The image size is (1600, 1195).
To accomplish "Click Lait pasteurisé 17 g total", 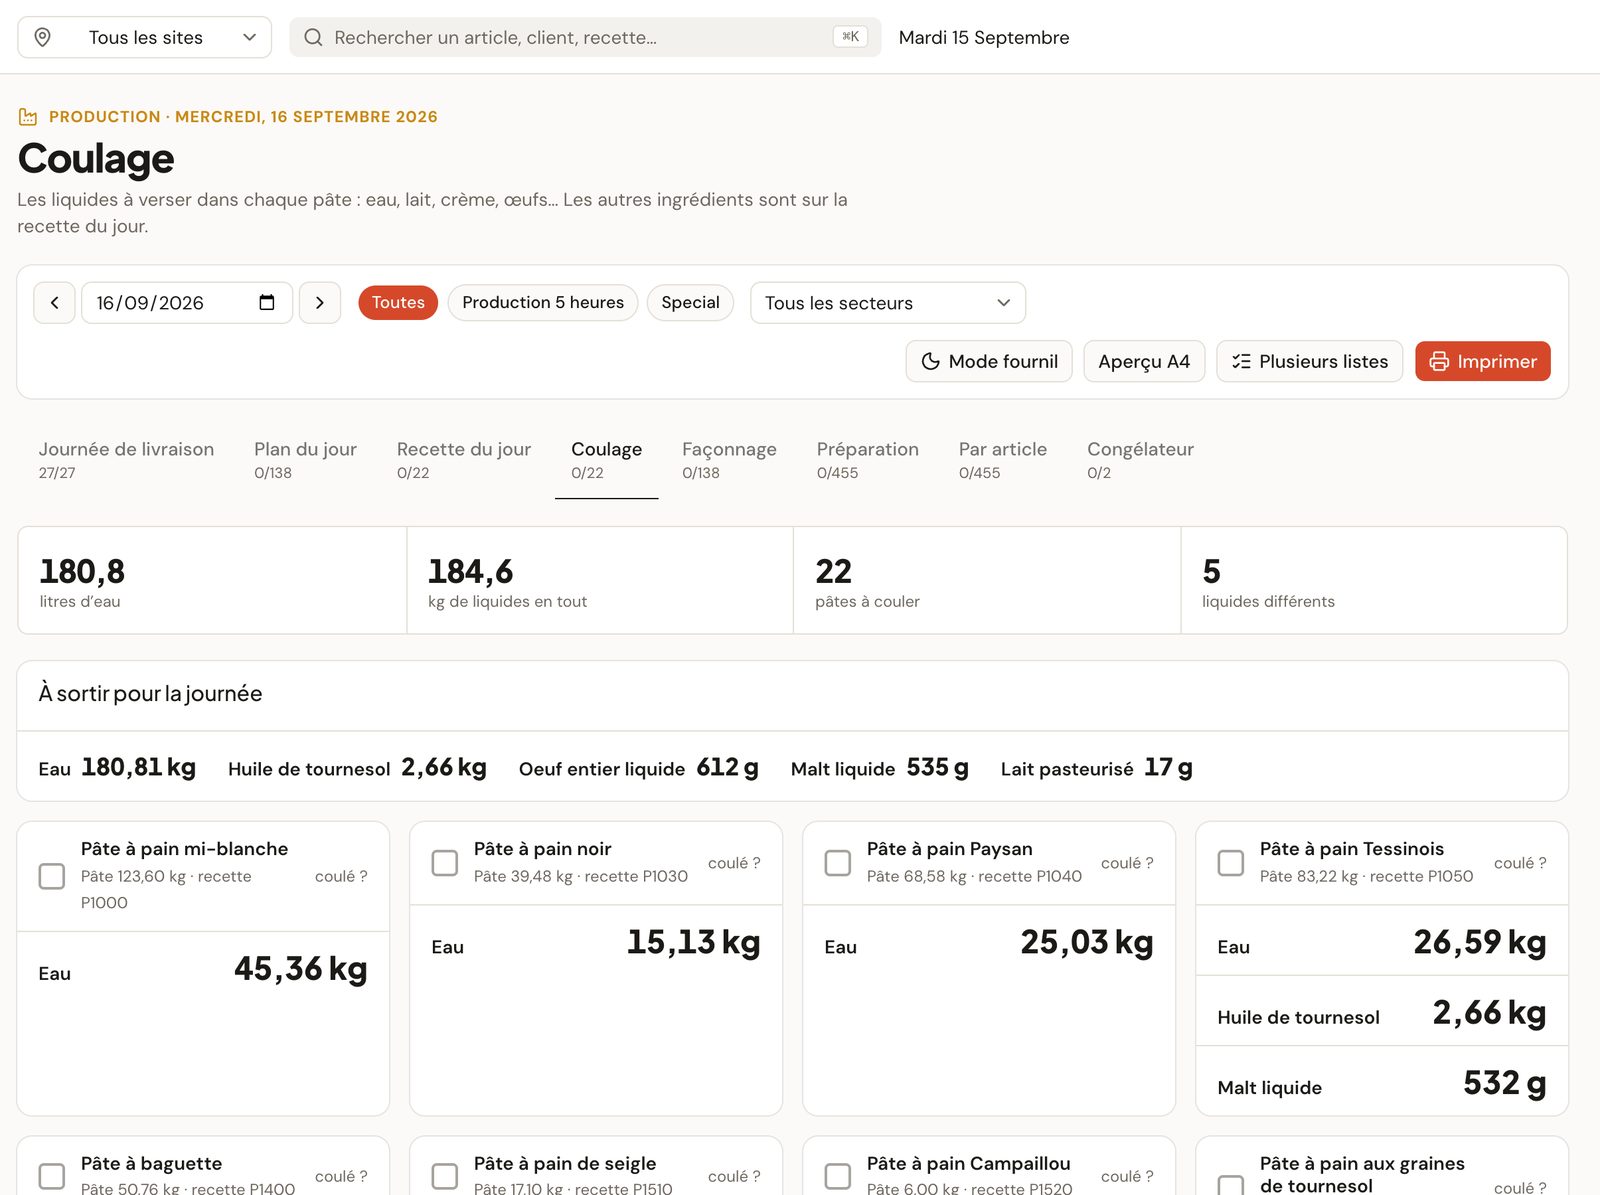I will point(1096,767).
